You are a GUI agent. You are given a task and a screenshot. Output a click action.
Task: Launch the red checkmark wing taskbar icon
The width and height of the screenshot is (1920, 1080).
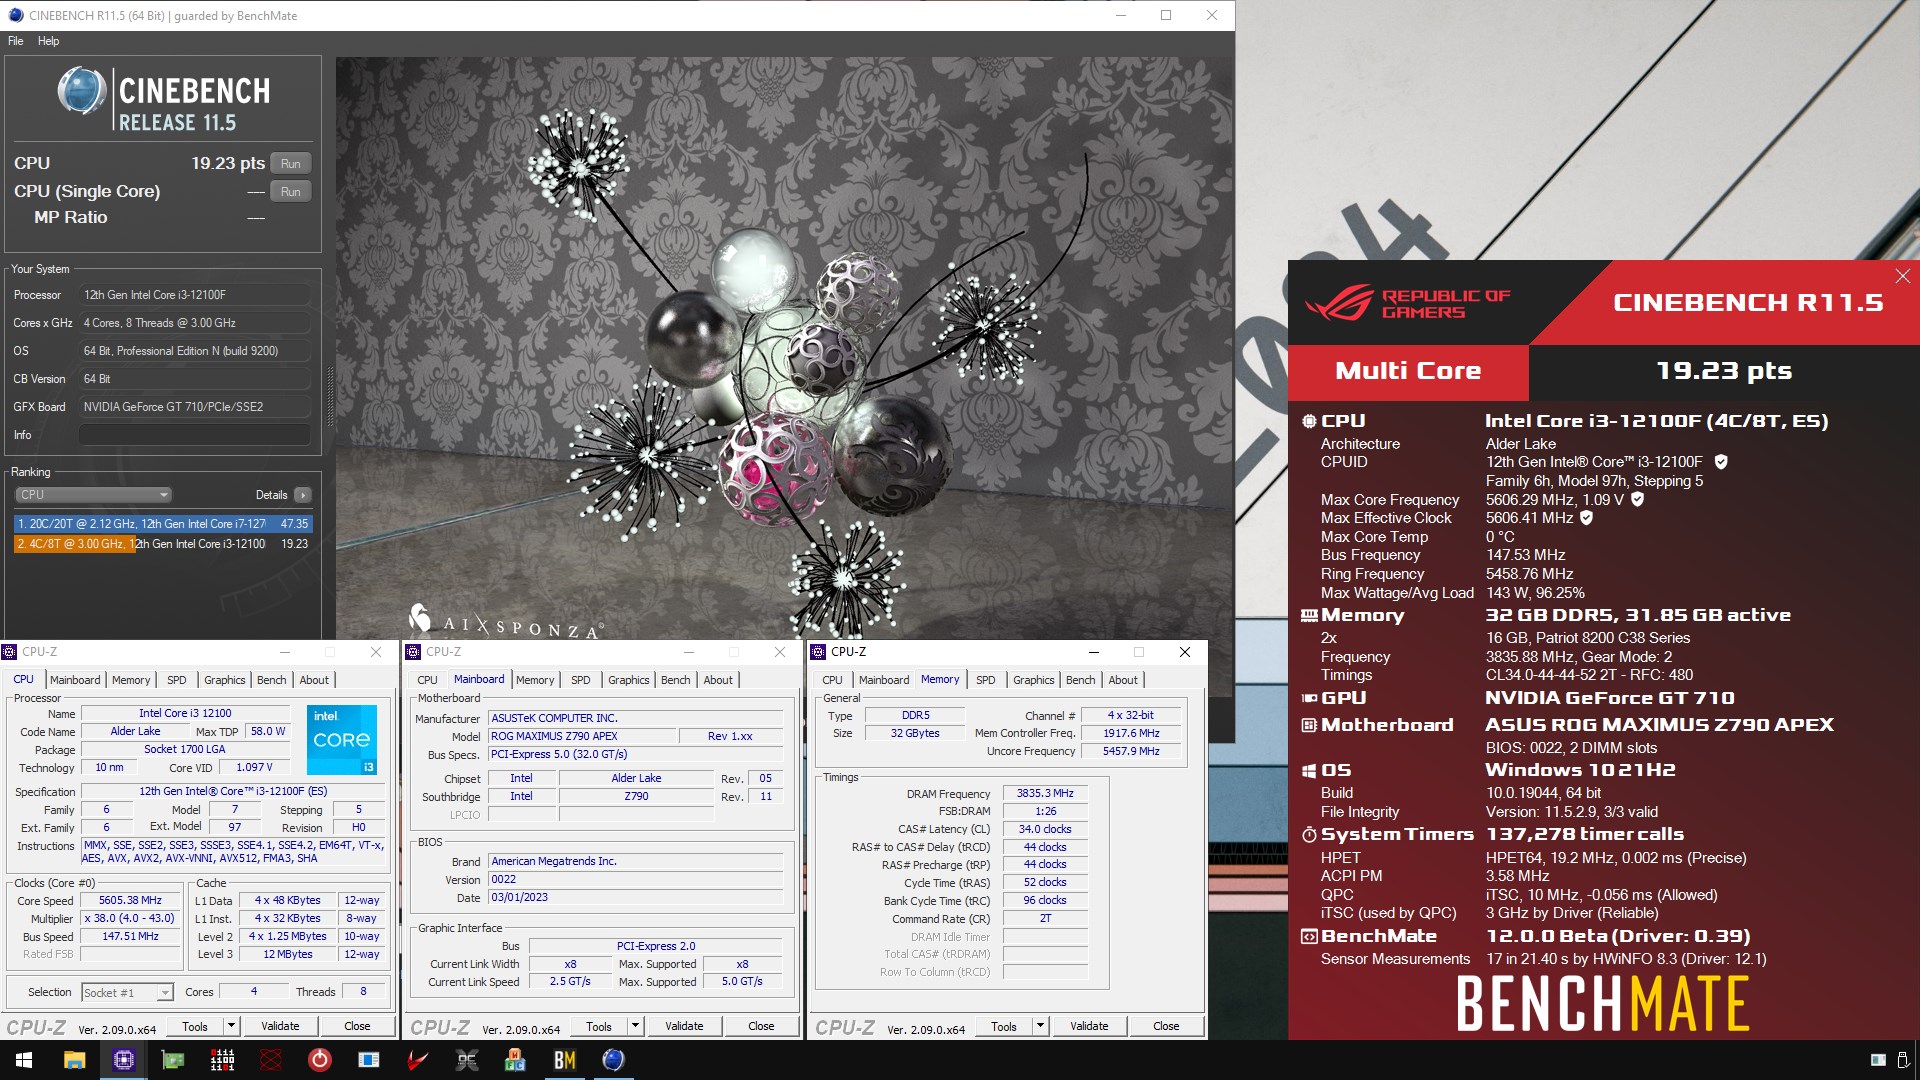[418, 1060]
